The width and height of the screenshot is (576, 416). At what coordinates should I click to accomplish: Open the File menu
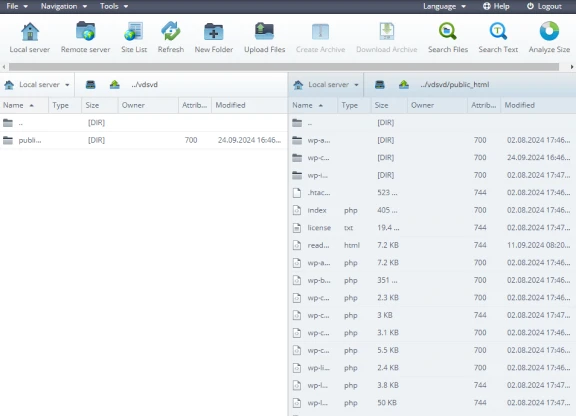[x=17, y=6]
